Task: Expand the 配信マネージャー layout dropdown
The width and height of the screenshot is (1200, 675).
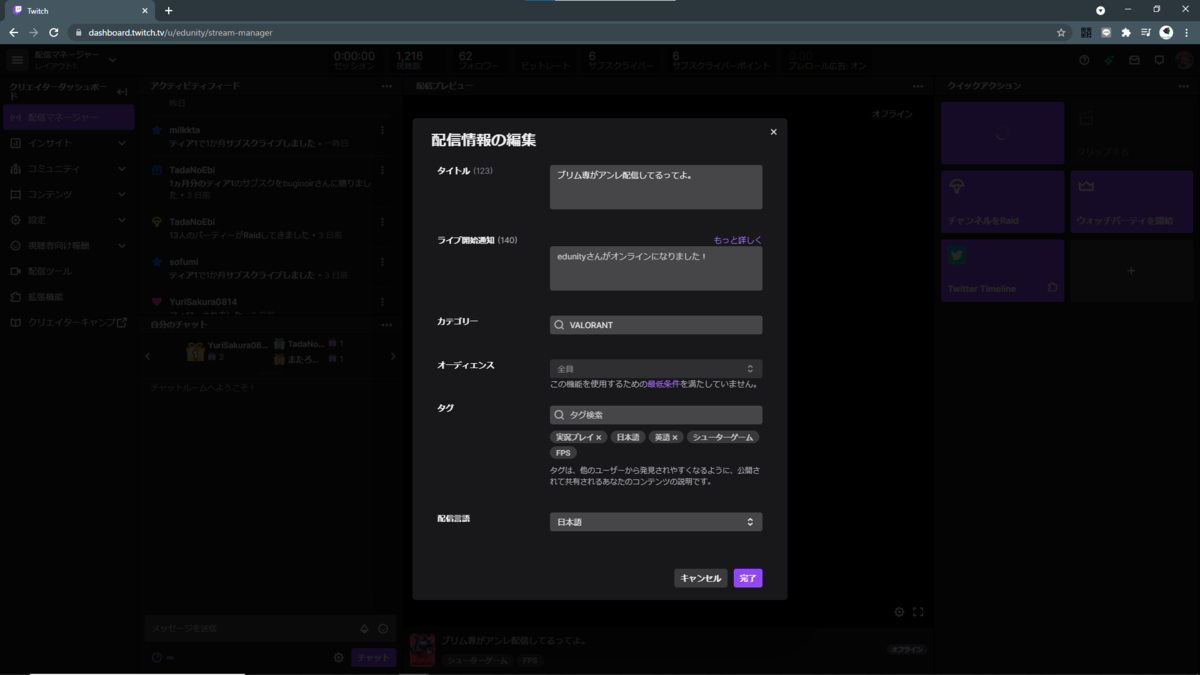Action: (112, 60)
